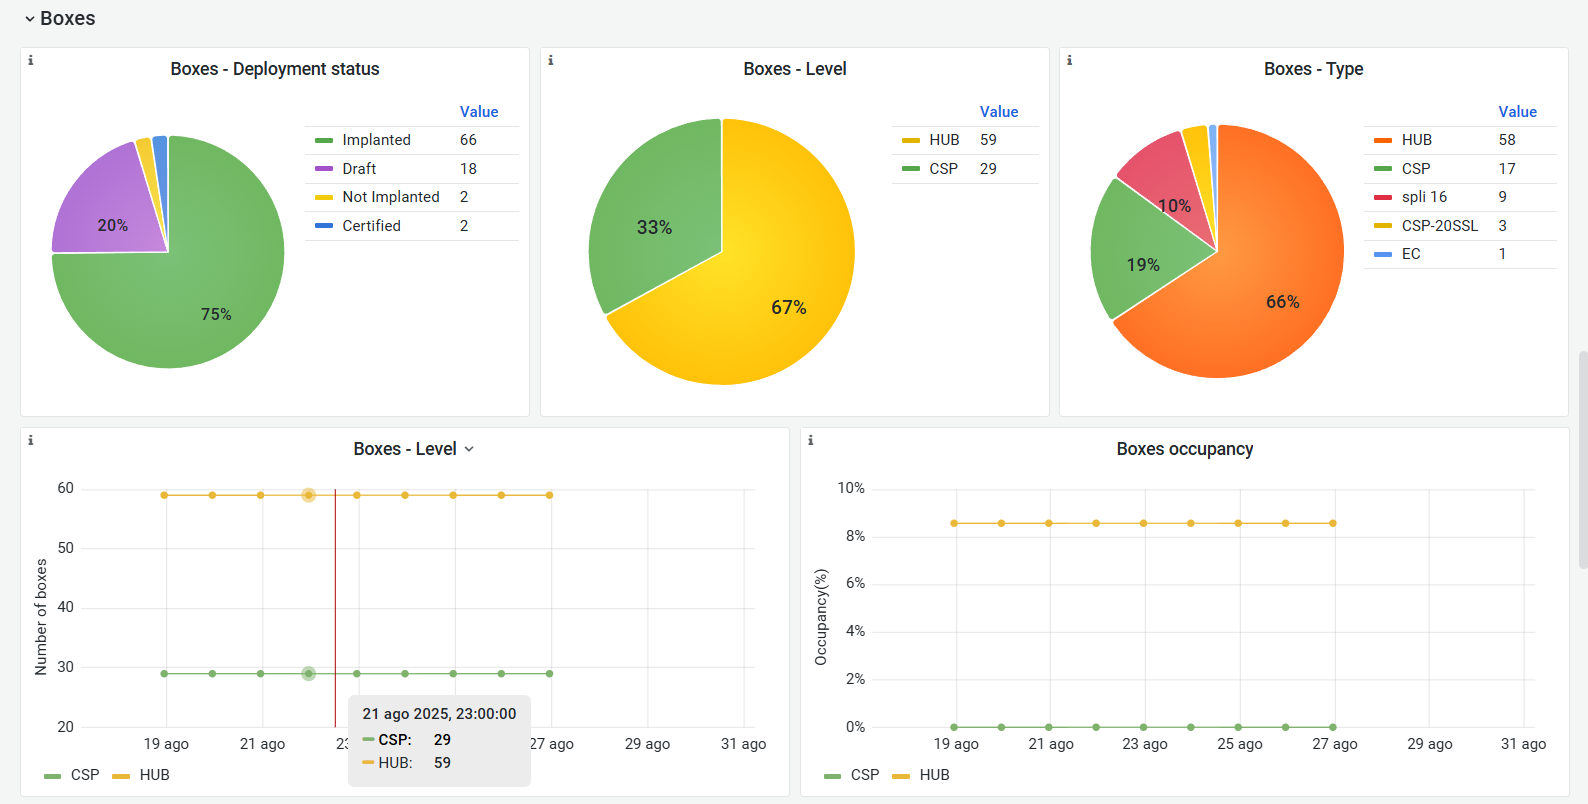
Task: Toggle Not Implanted series in legend
Action: coord(391,197)
